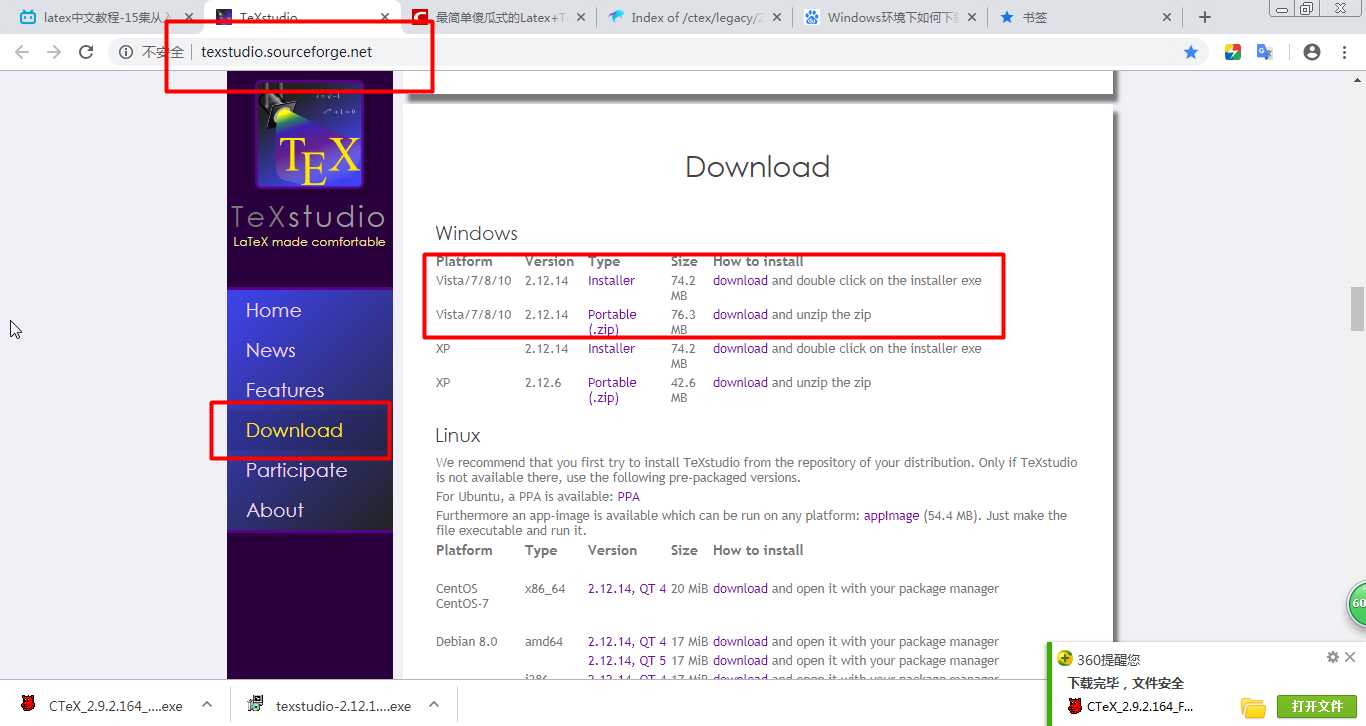
Task: Click 下载完毕,文件安全 message
Action: pos(1125,683)
